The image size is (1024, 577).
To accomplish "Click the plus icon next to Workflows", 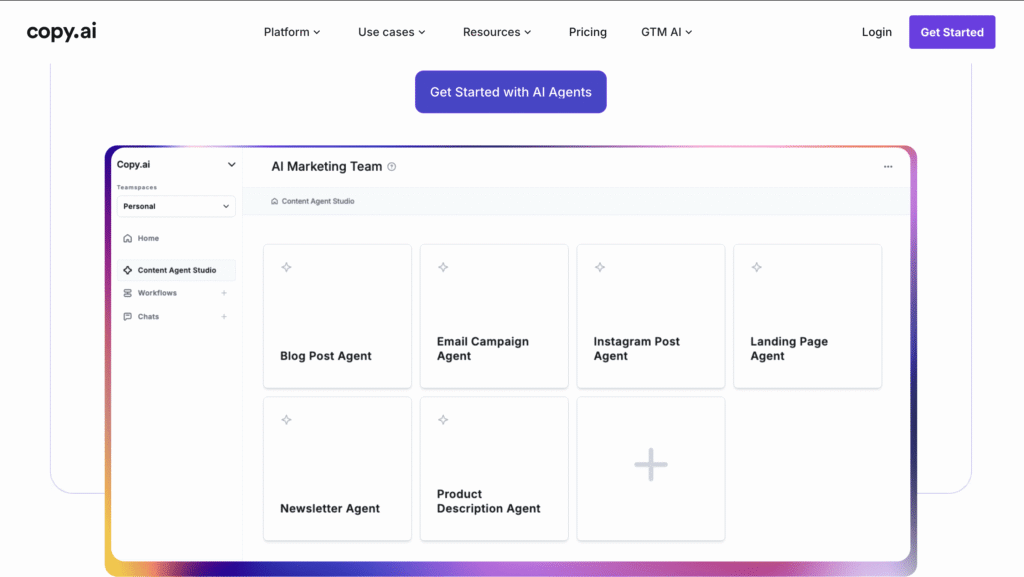I will [224, 293].
